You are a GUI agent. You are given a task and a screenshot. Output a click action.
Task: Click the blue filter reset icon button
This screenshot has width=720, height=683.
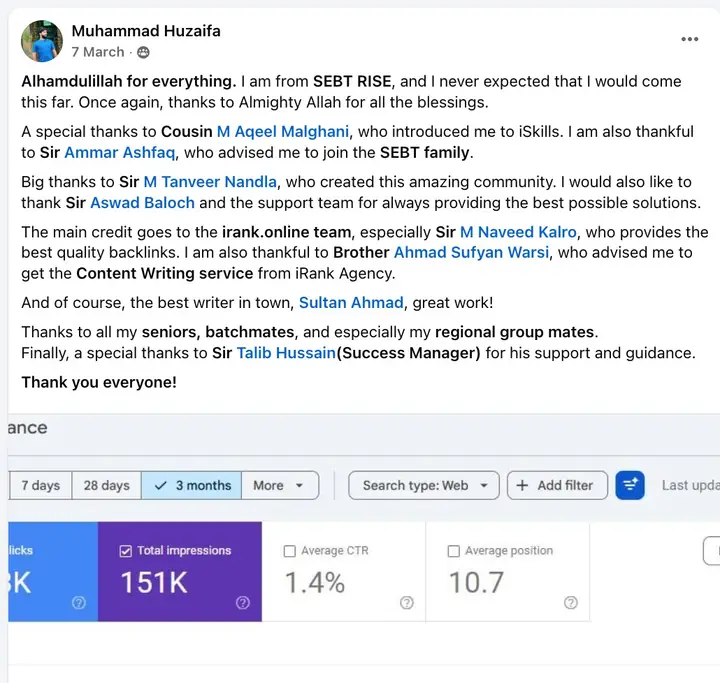point(630,485)
